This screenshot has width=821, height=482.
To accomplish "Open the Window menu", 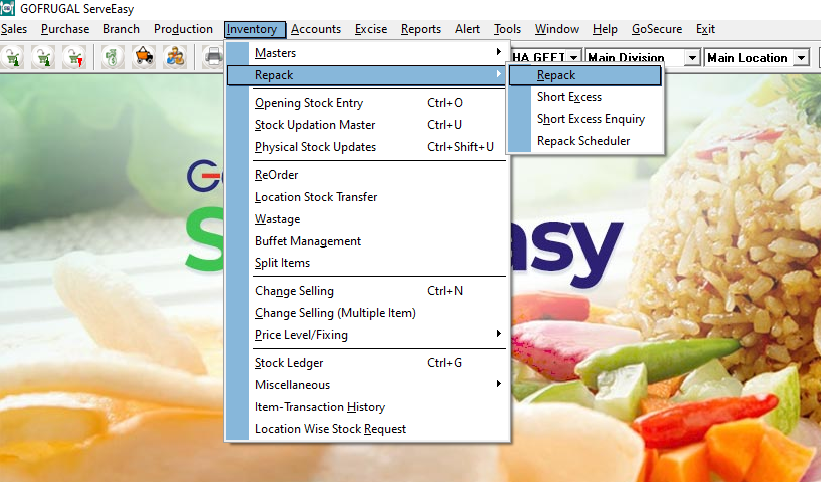I will point(557,29).
